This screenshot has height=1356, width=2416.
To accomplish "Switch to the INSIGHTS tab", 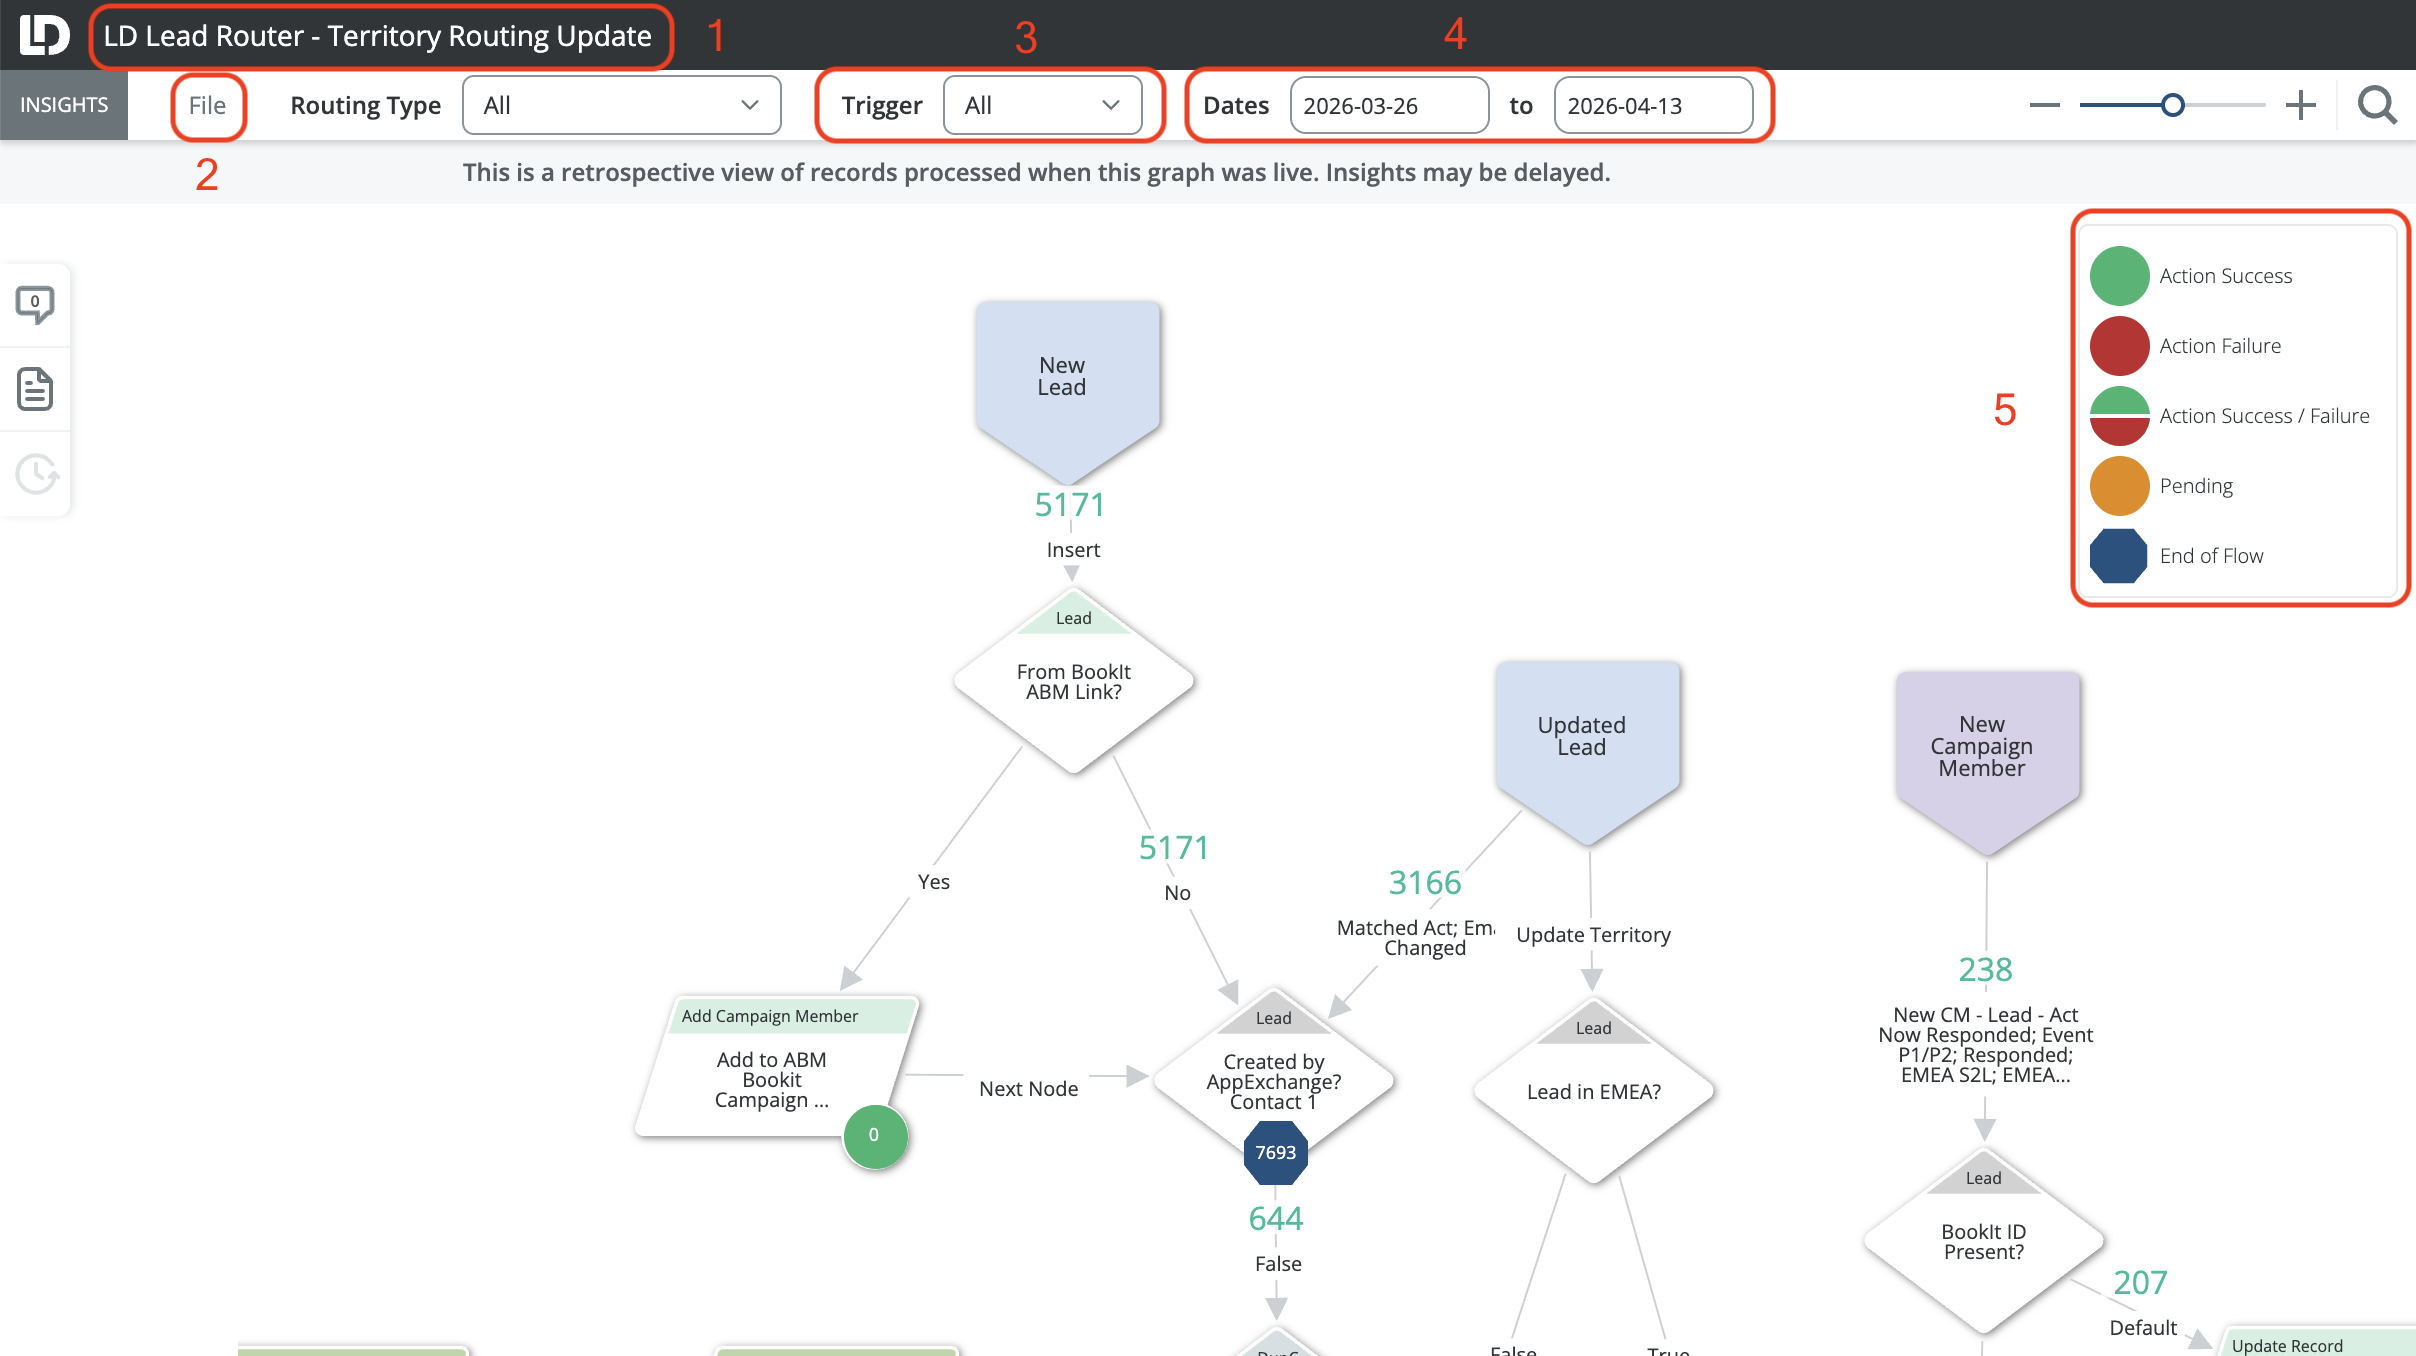I will tap(64, 105).
